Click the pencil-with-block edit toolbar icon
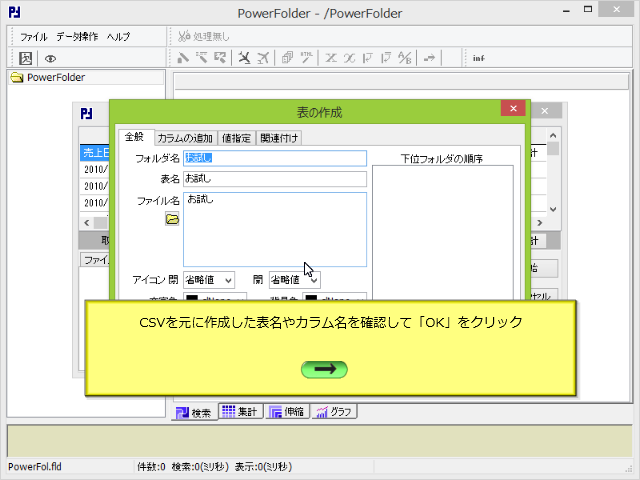640x480 pixels. point(182,58)
